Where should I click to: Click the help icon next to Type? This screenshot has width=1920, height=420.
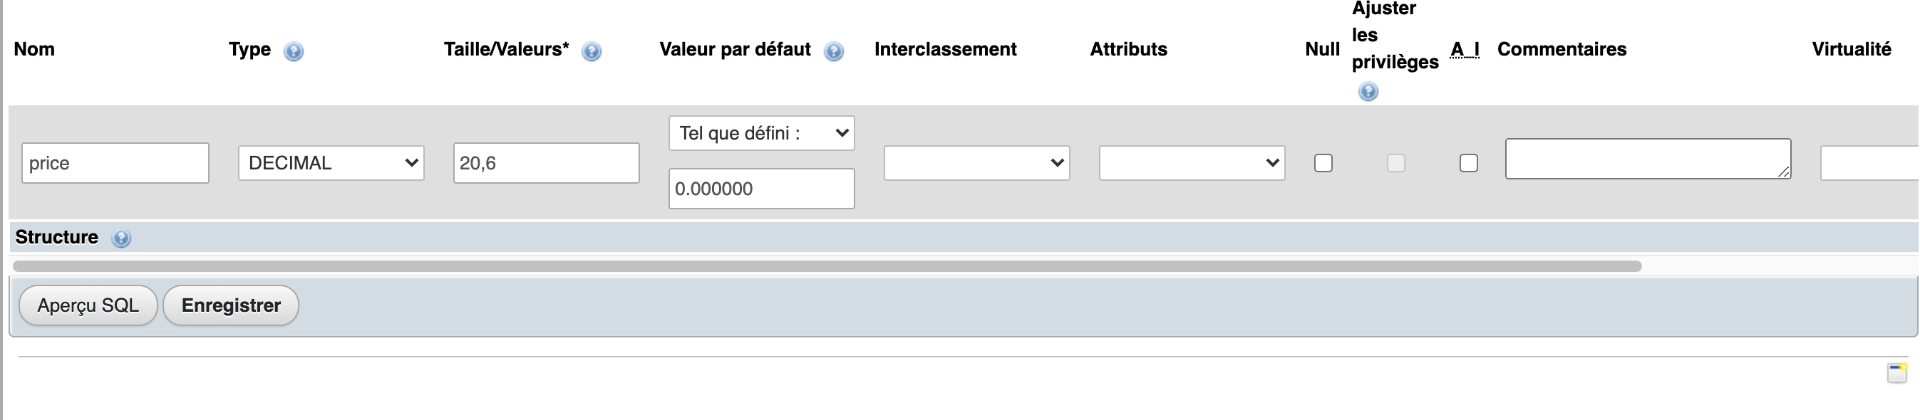(293, 51)
